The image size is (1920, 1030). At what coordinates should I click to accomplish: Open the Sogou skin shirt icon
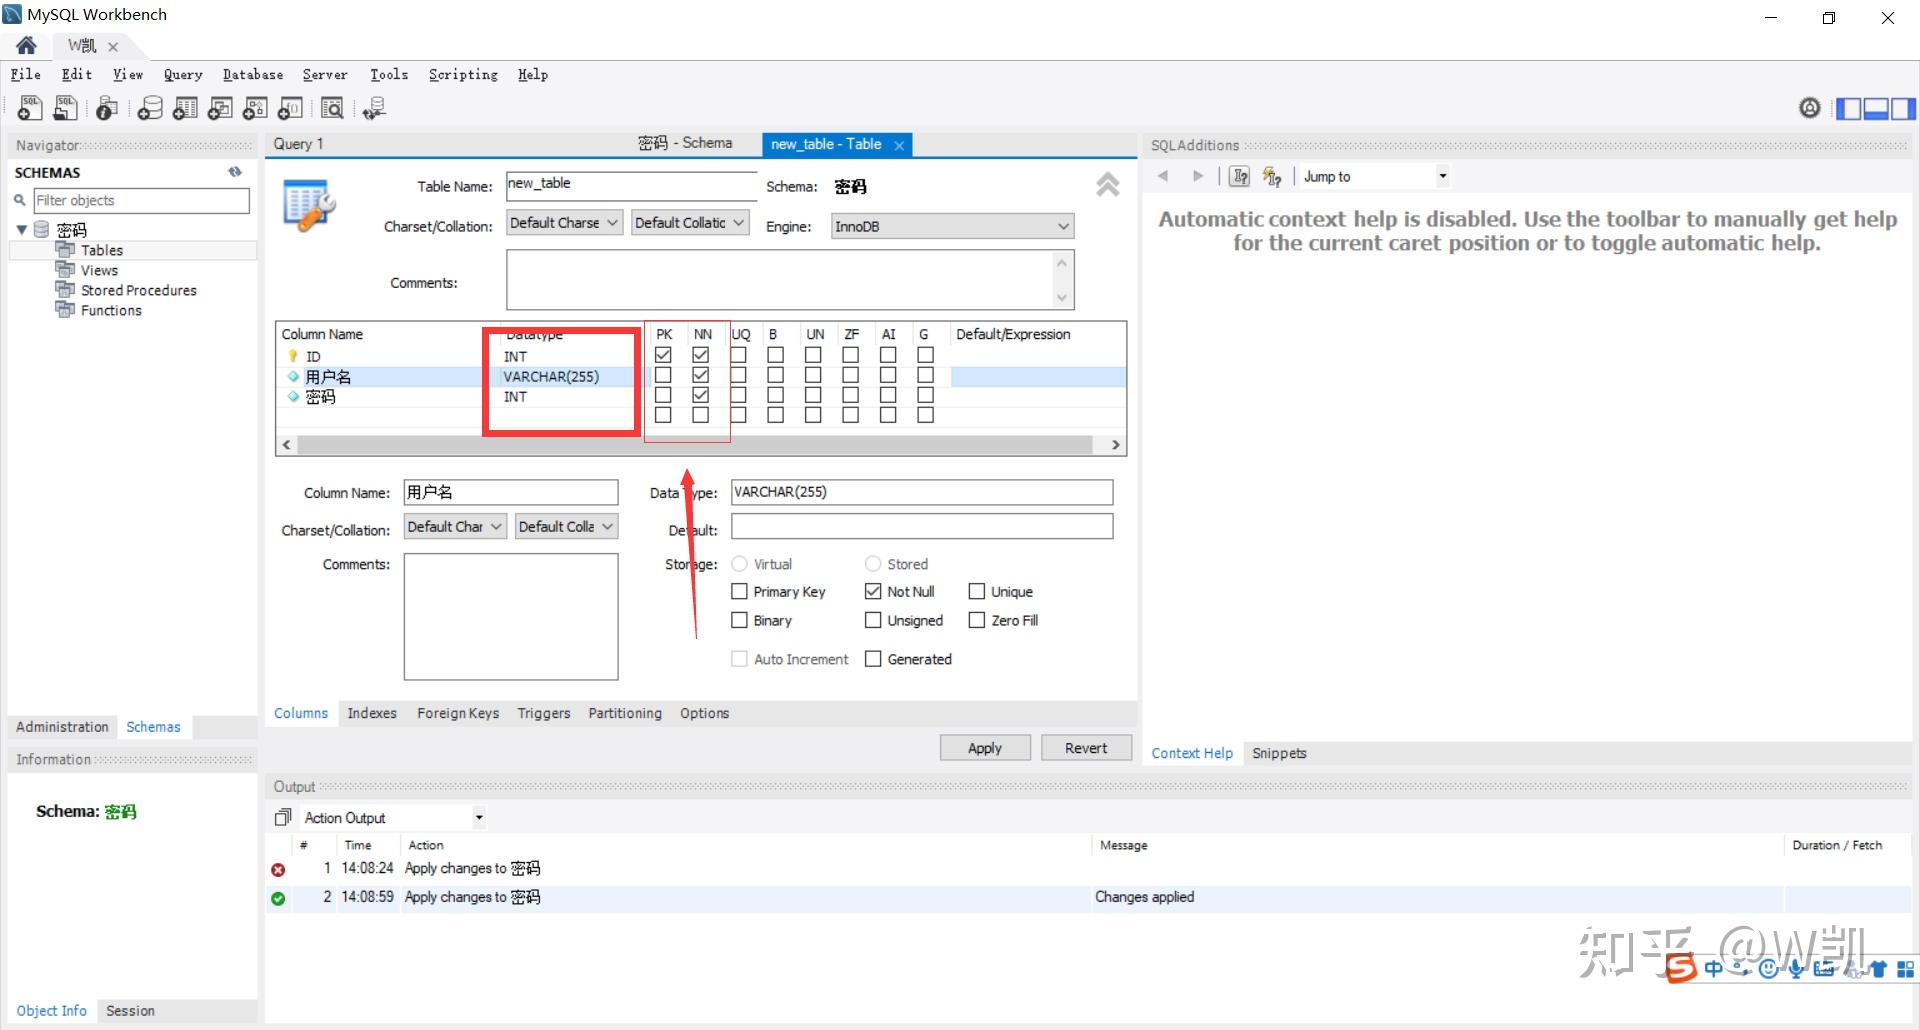(1877, 968)
